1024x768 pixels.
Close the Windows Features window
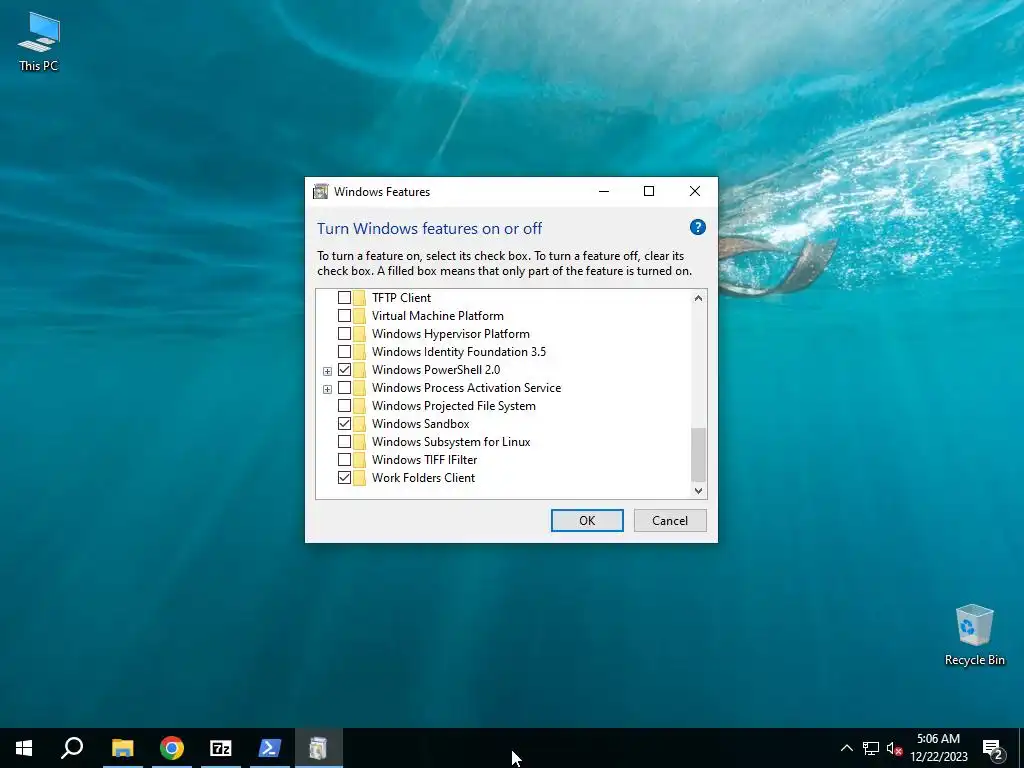pos(695,191)
